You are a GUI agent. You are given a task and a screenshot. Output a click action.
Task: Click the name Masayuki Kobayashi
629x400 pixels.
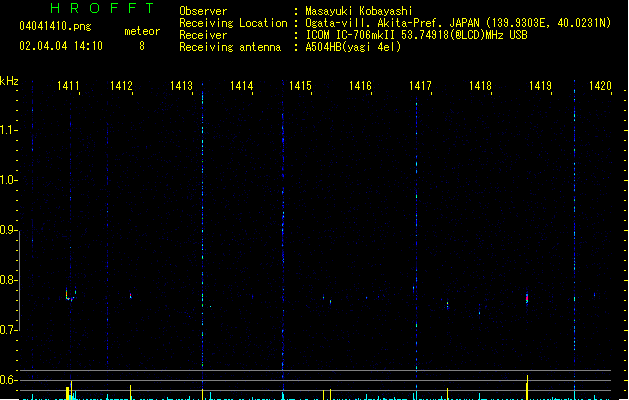tap(359, 11)
